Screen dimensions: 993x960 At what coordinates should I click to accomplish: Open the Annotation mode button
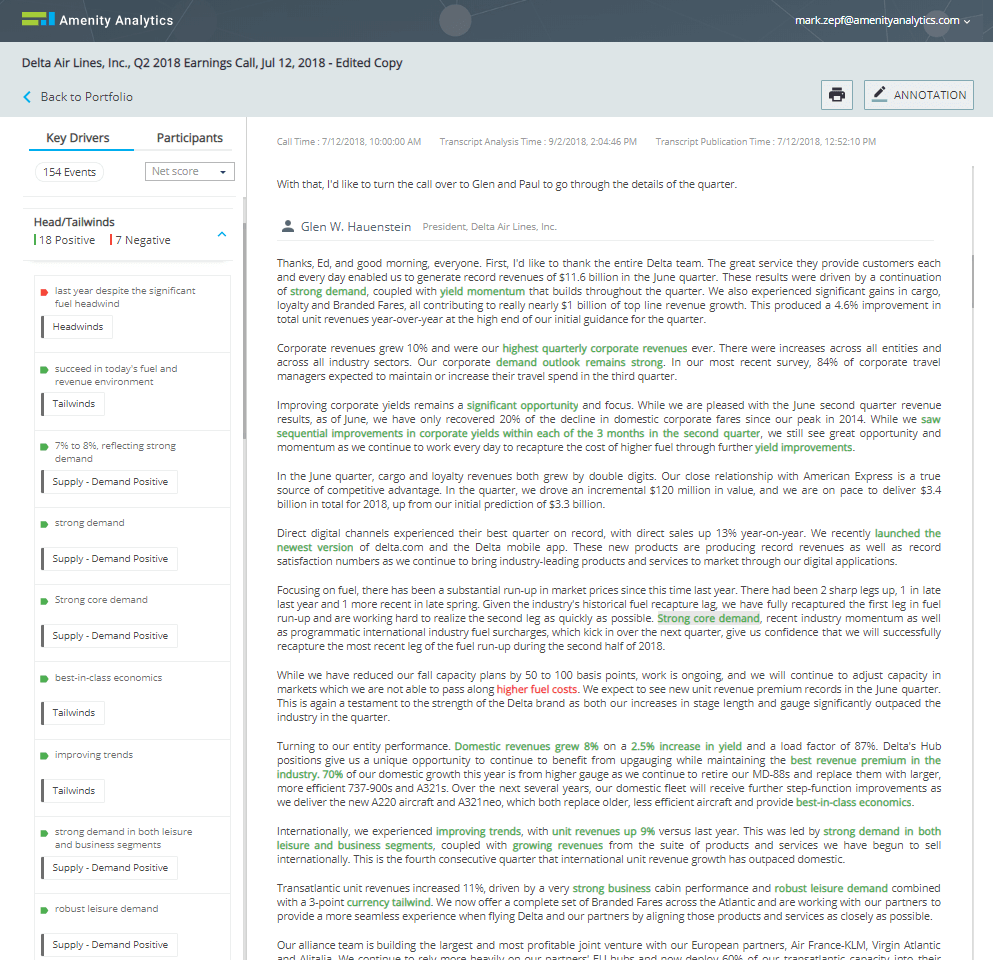[x=918, y=95]
